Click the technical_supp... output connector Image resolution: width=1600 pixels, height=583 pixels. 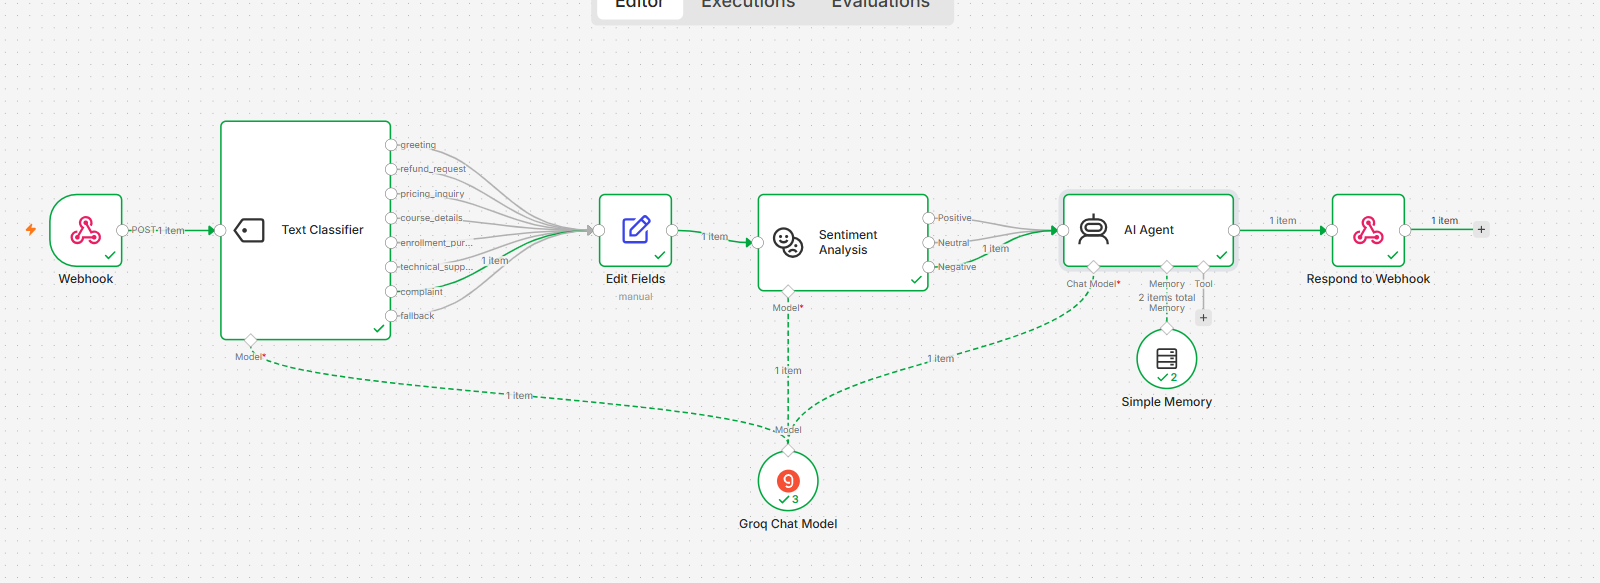391,267
